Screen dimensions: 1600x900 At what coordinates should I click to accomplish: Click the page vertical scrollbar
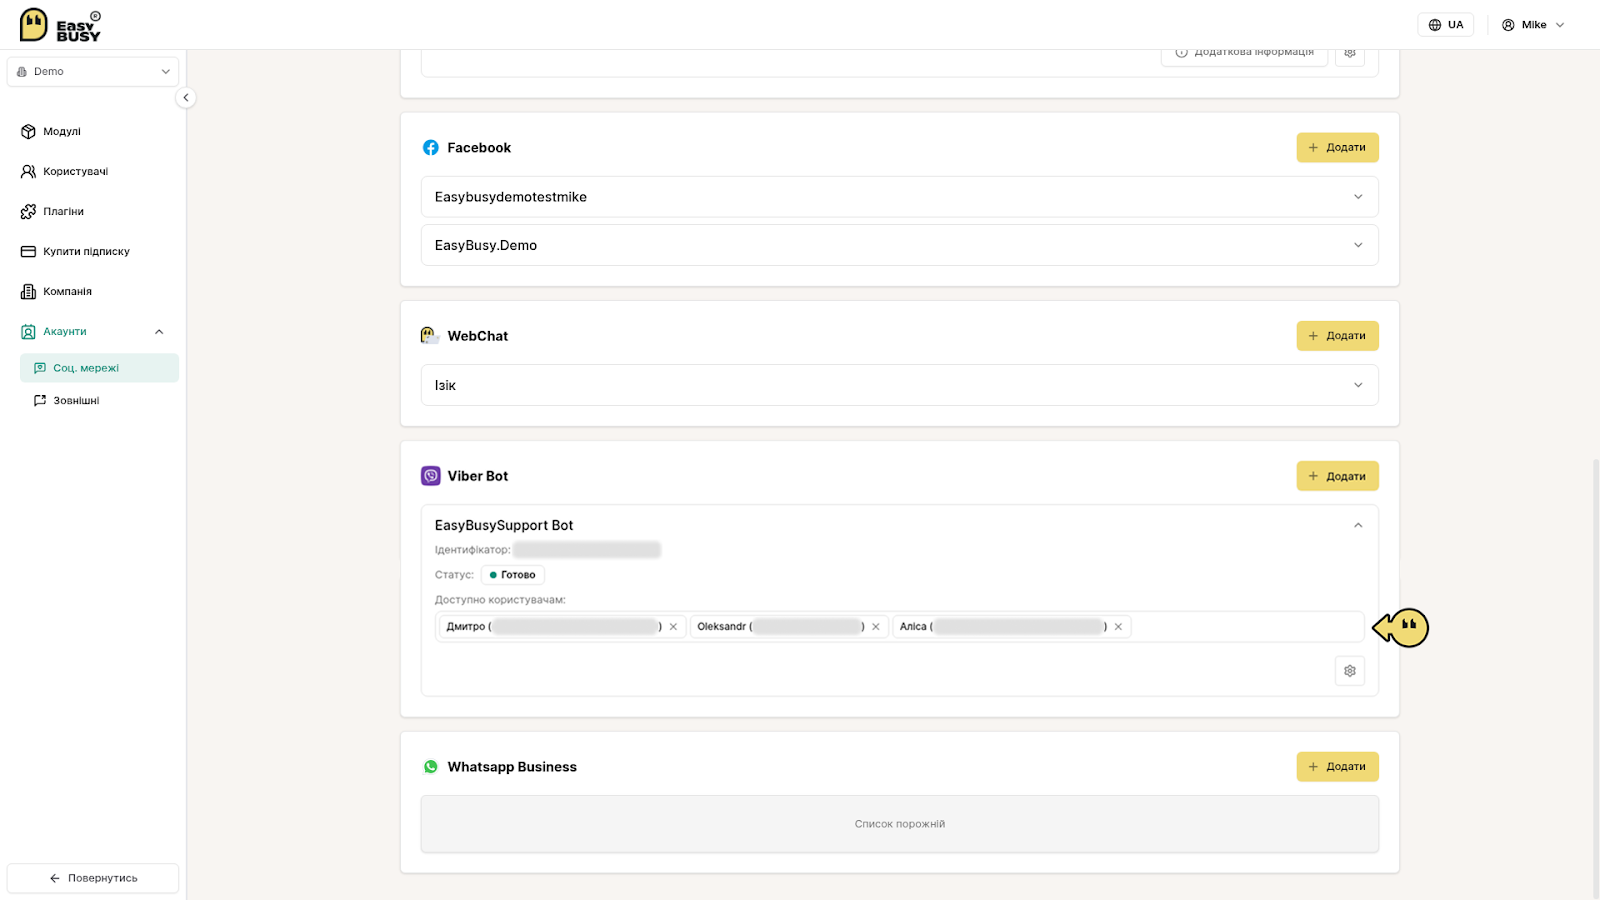pos(1595,678)
